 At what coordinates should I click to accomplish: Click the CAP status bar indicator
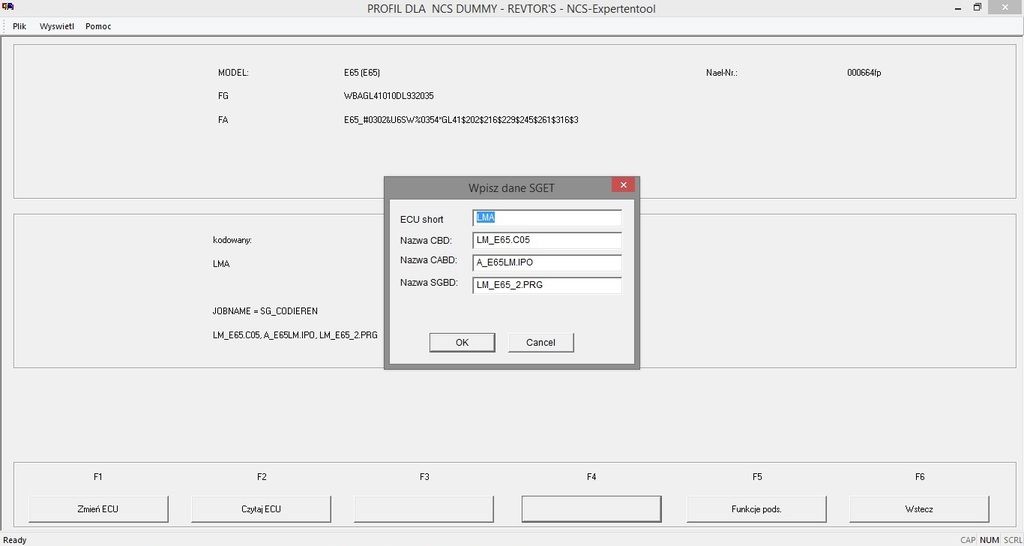coord(968,540)
